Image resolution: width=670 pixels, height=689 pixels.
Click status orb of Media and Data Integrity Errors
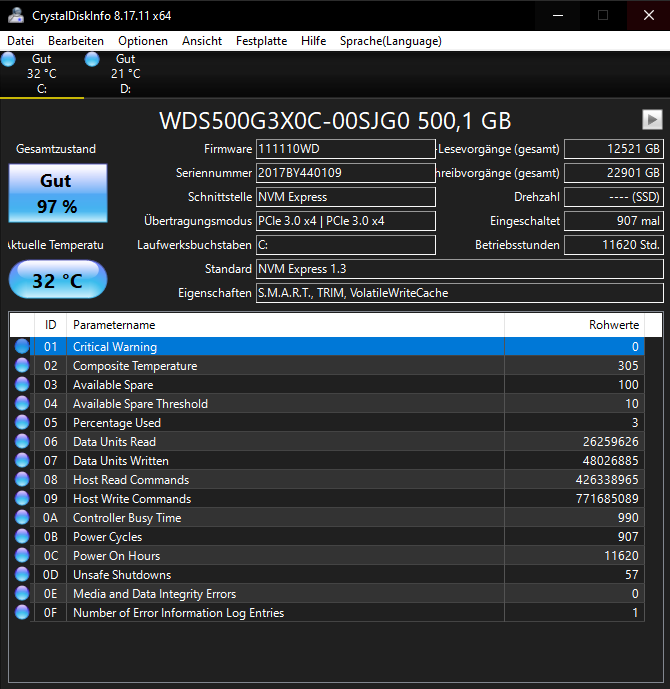[x=22, y=593]
